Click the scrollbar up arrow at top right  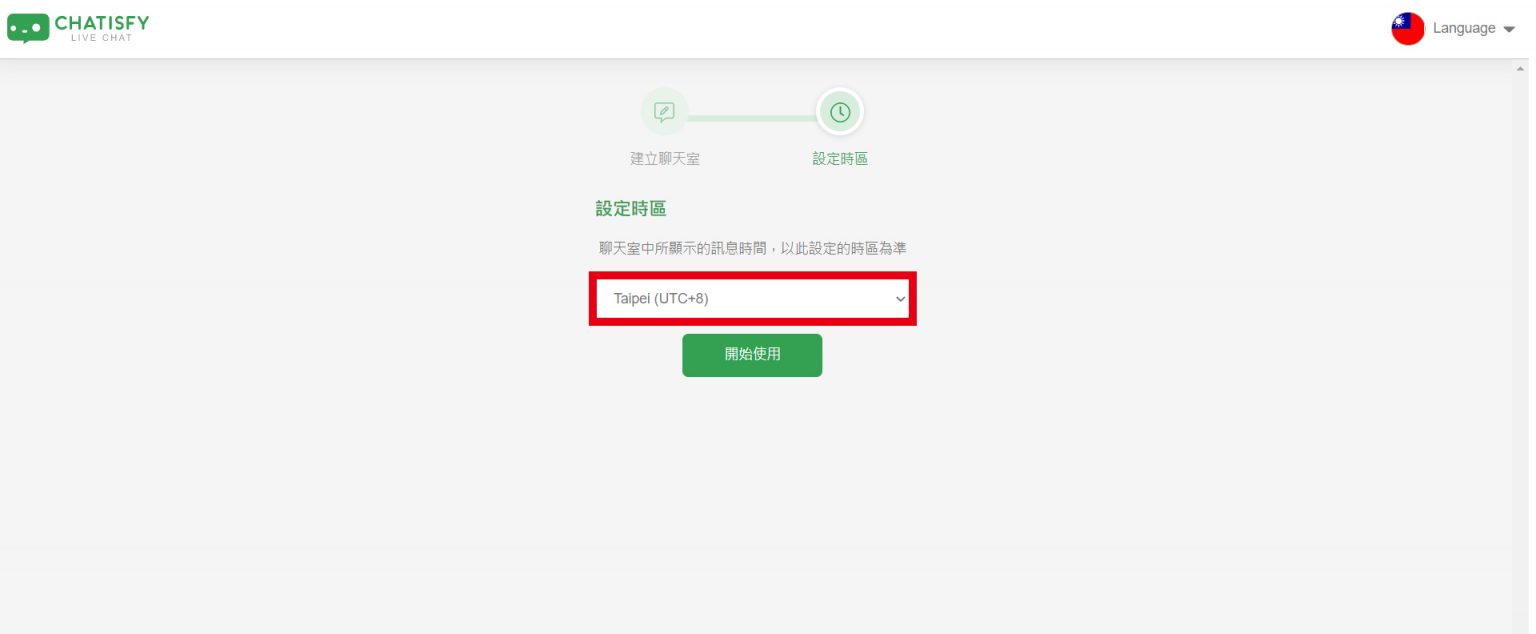pyautogui.click(x=1521, y=68)
